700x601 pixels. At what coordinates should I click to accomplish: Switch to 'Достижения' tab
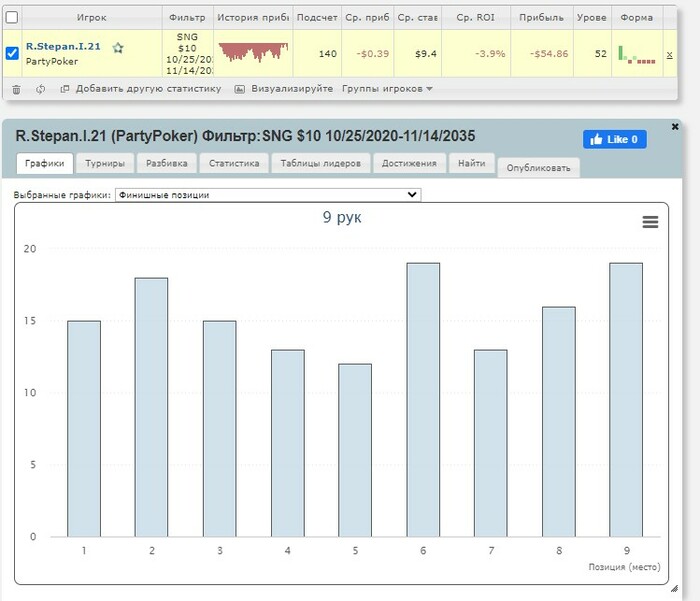pyautogui.click(x=409, y=163)
